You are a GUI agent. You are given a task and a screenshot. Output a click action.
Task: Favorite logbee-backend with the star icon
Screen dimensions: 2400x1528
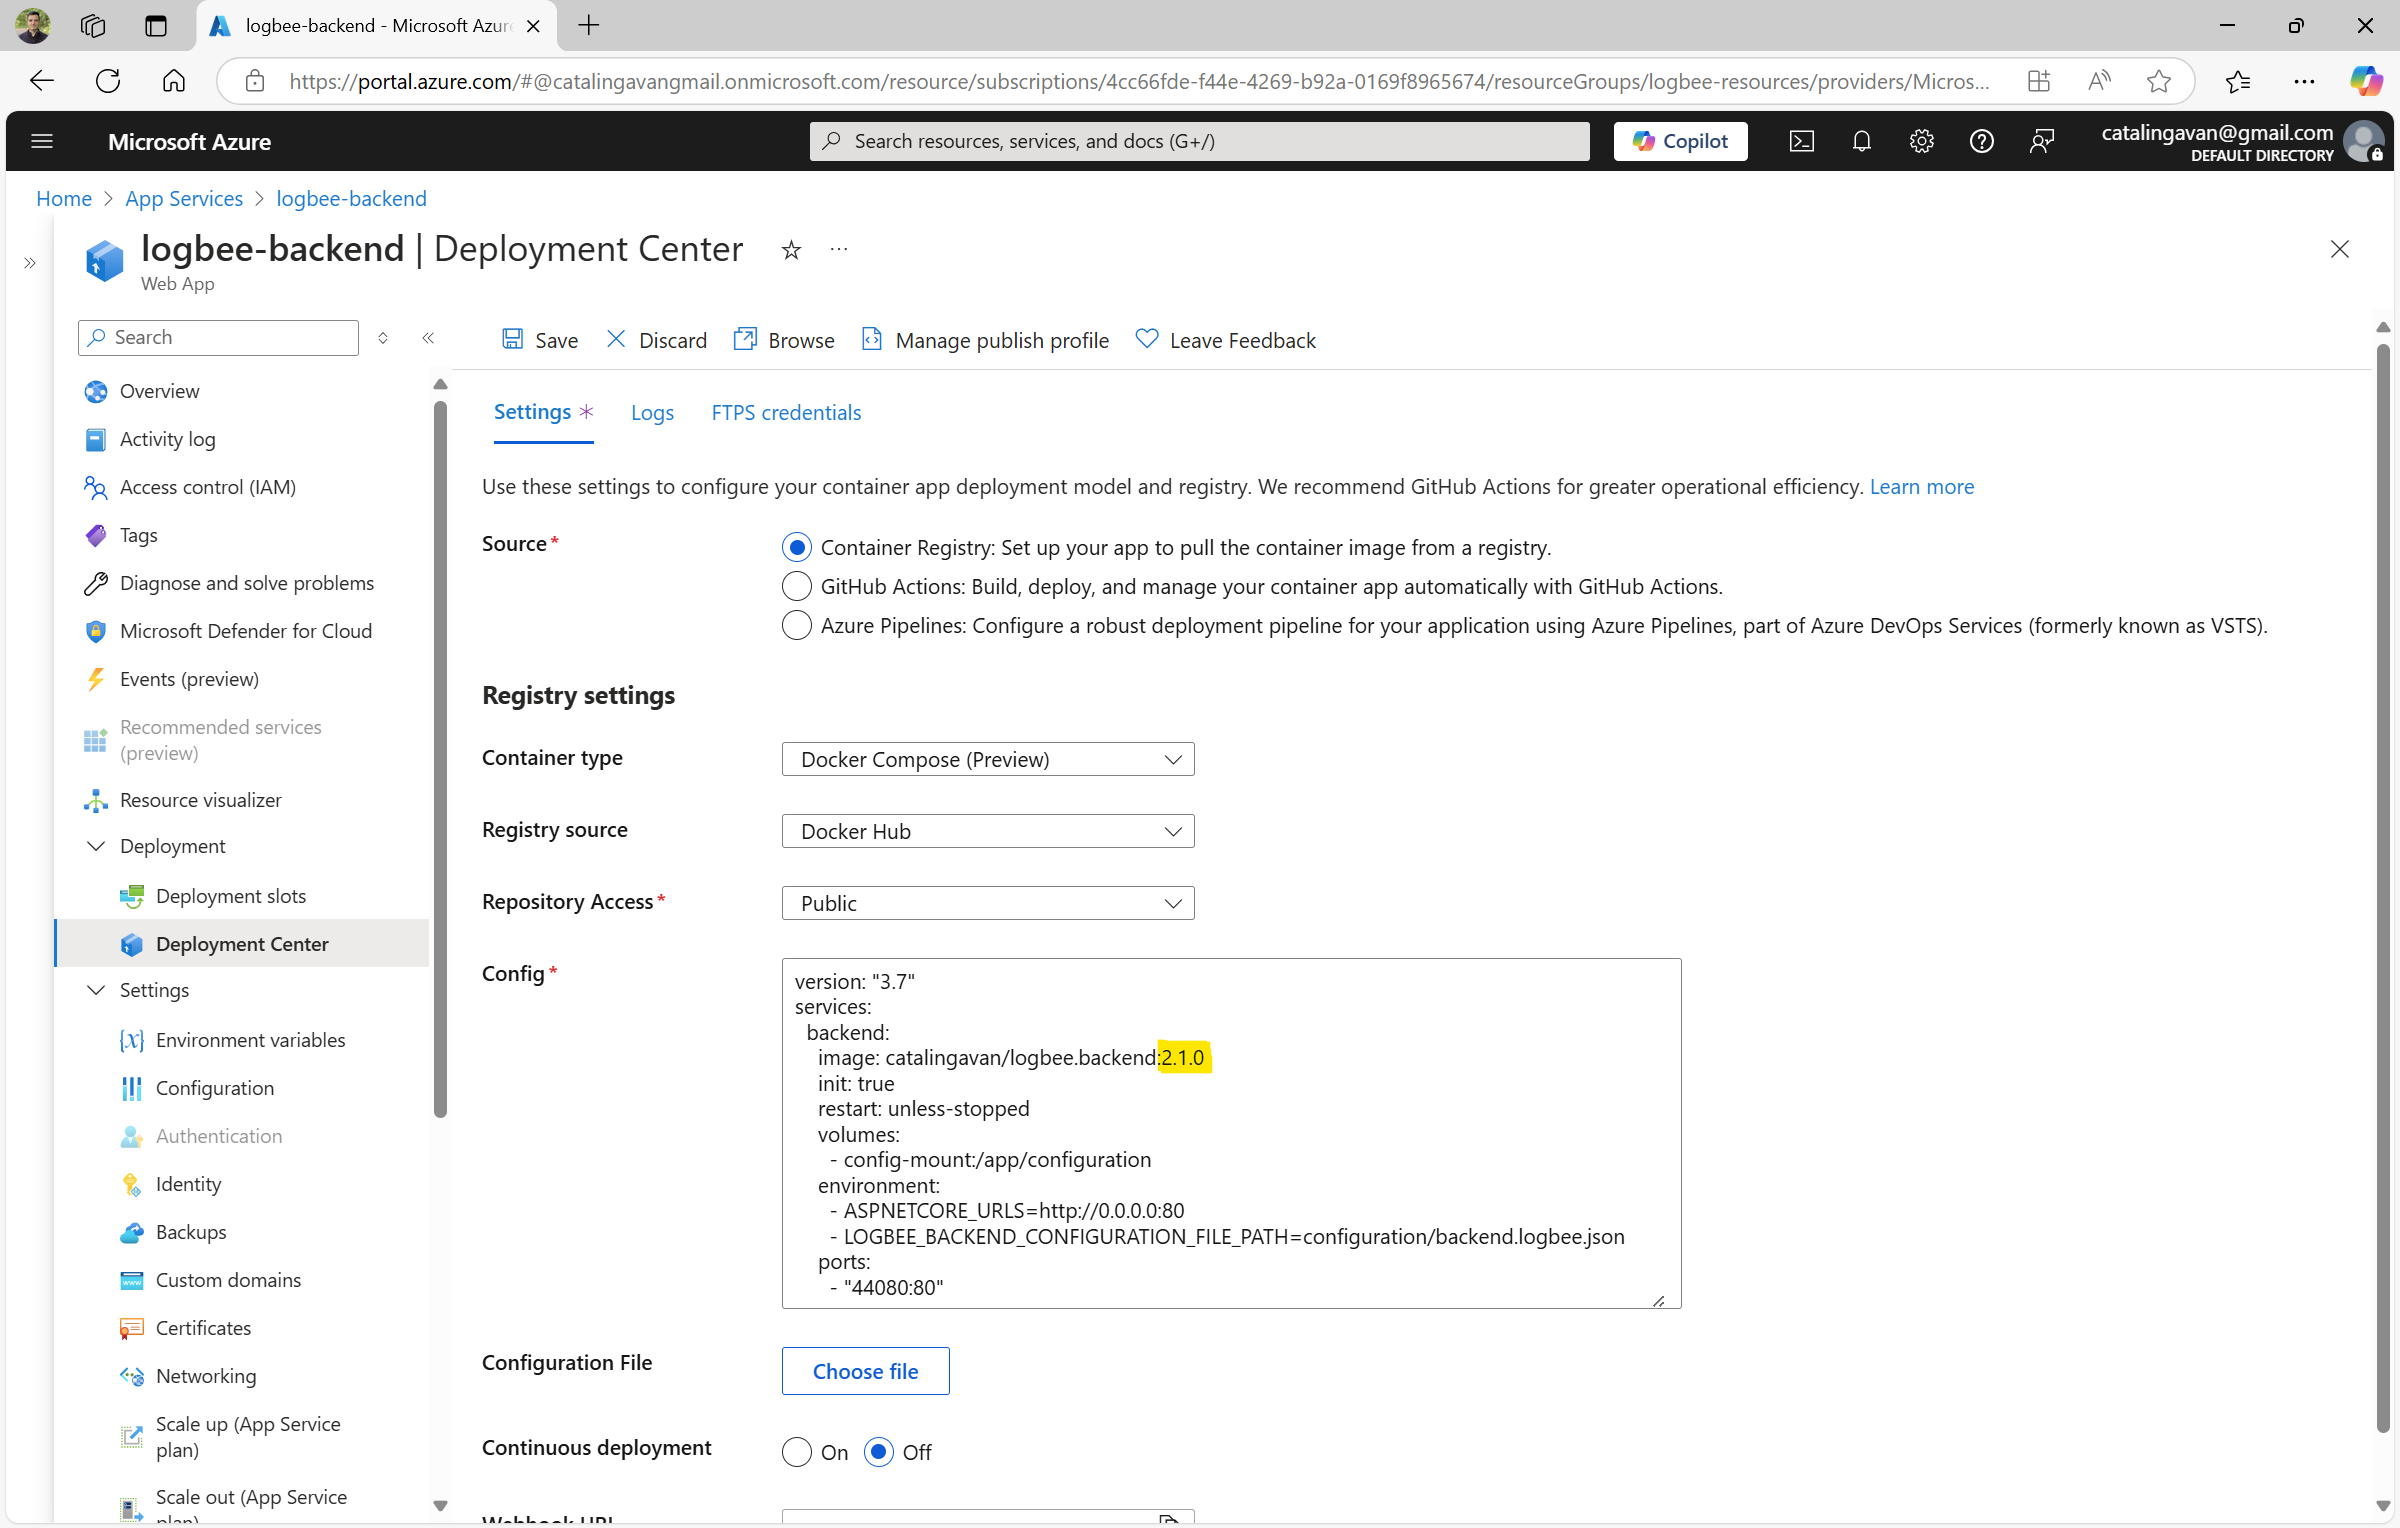[791, 250]
